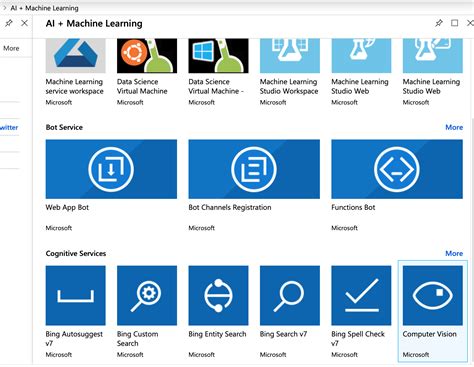This screenshot has height=367, width=474.
Task: Open Machine Learning Studio Workspace icon
Action: [x=290, y=56]
